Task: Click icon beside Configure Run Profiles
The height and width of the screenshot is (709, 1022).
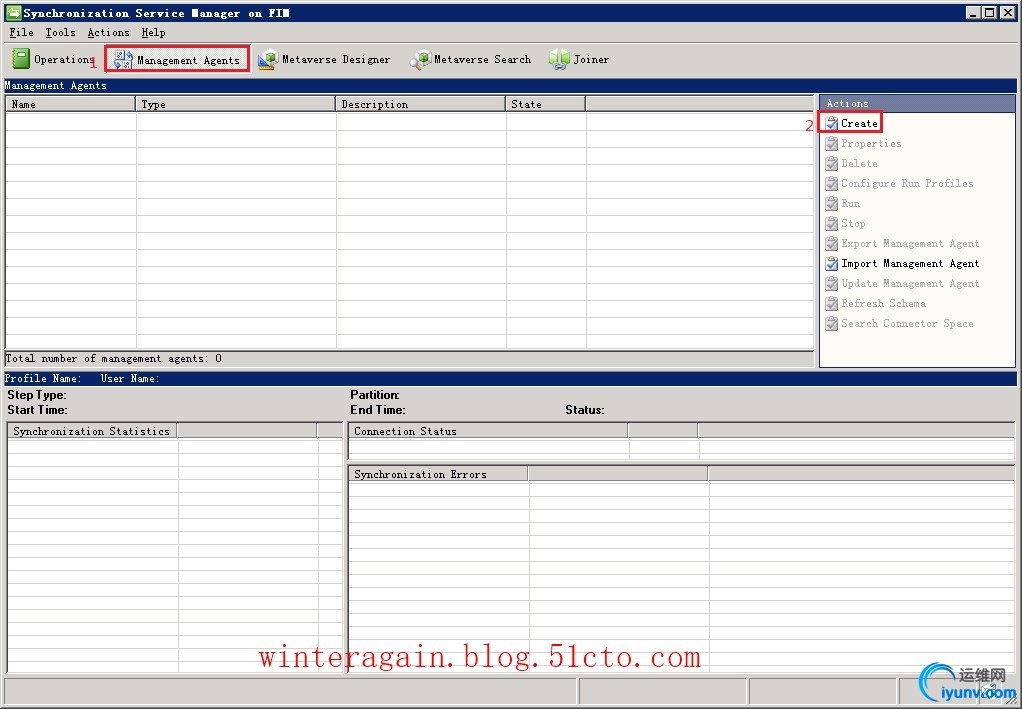Action: pos(831,184)
